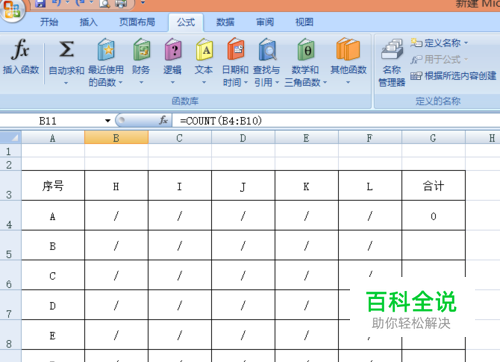Switch to the 数据 tab

[225, 22]
